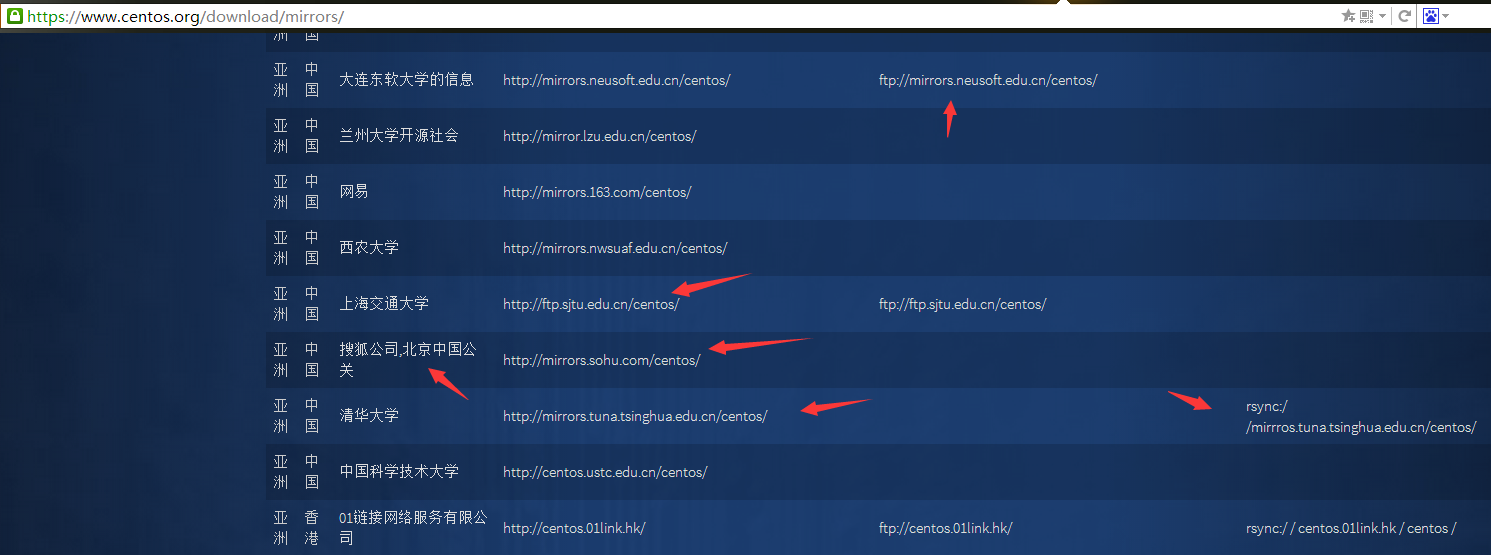Click the green secure padlock icon
Image resolution: width=1491 pixels, height=555 pixels.
coord(15,16)
